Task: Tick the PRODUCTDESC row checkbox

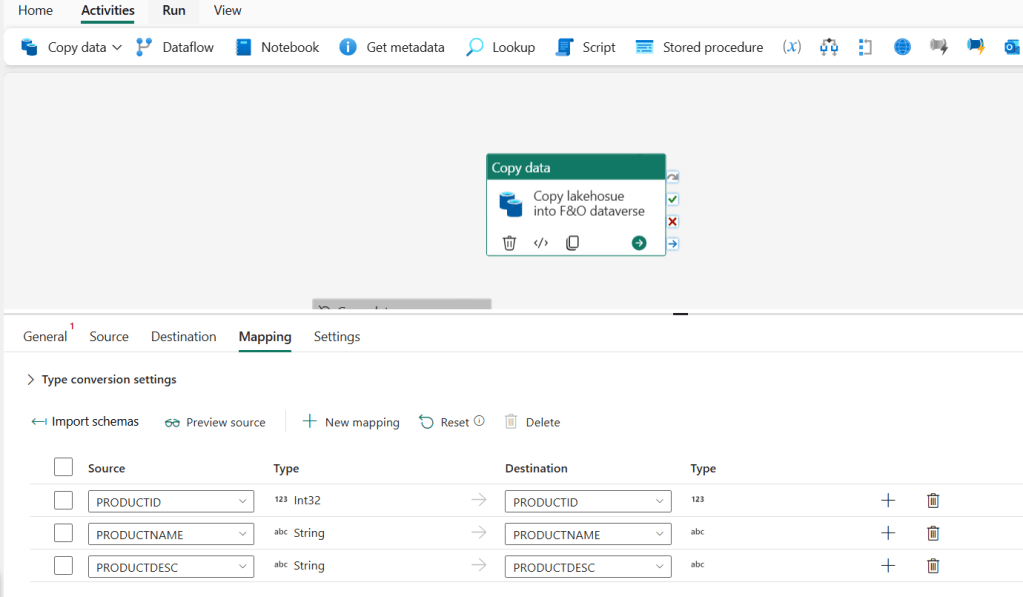Action: click(63, 566)
